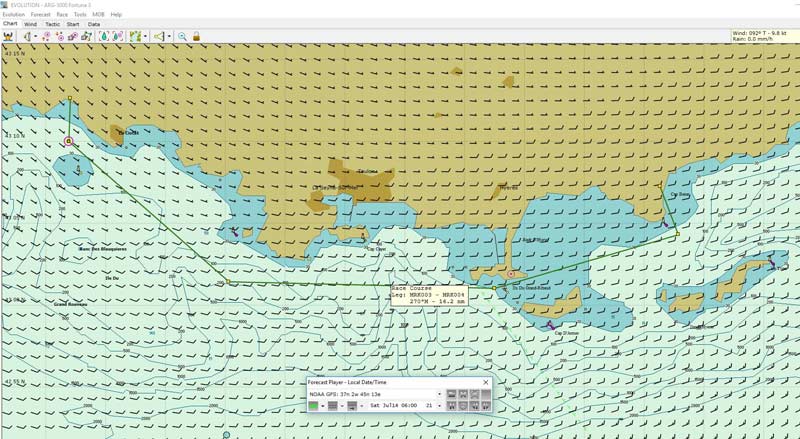Click the Sat Jul14 06:00 date field
This screenshot has height=439, width=800.
(393, 406)
